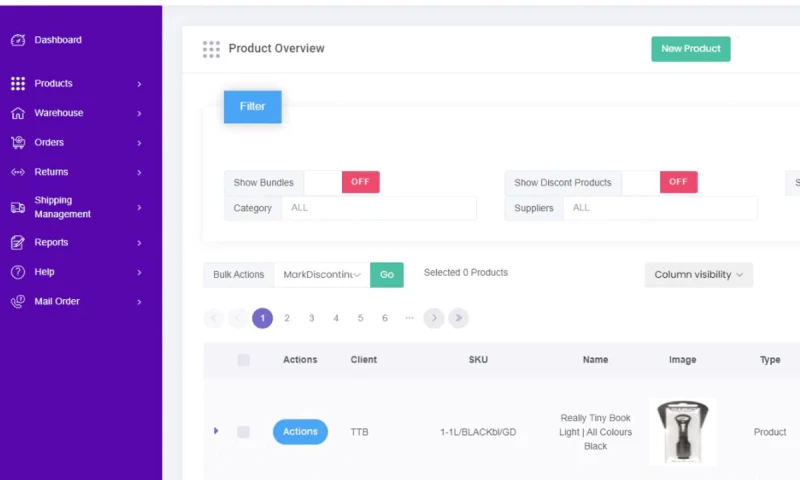Open the Warehouse menu item
This screenshot has height=480, width=800.
point(59,113)
